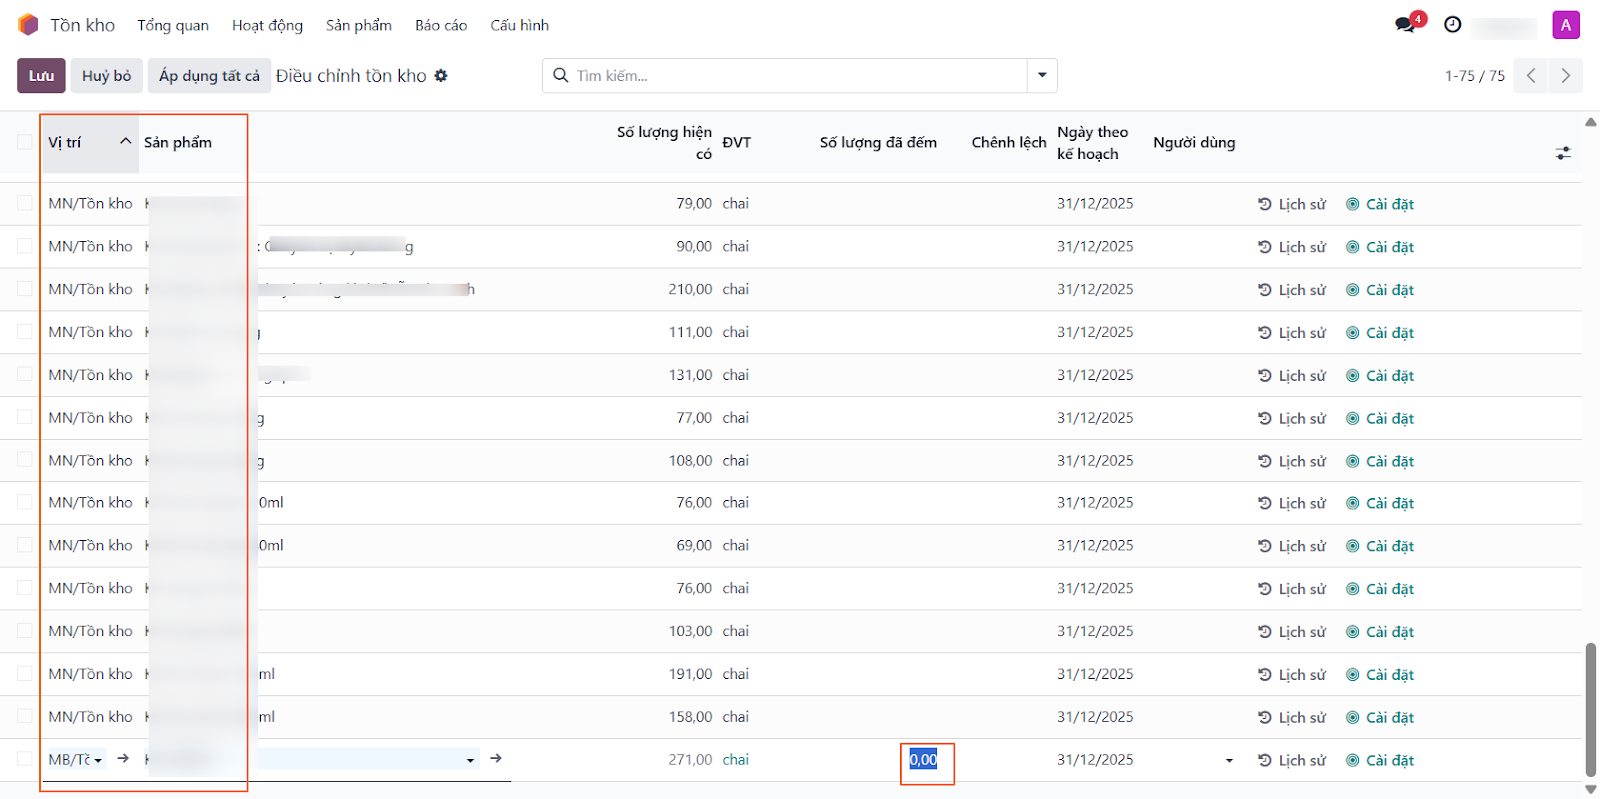The height and width of the screenshot is (799, 1600).
Task: Toggle the select-all checkbox in table header
Action: tap(25, 142)
